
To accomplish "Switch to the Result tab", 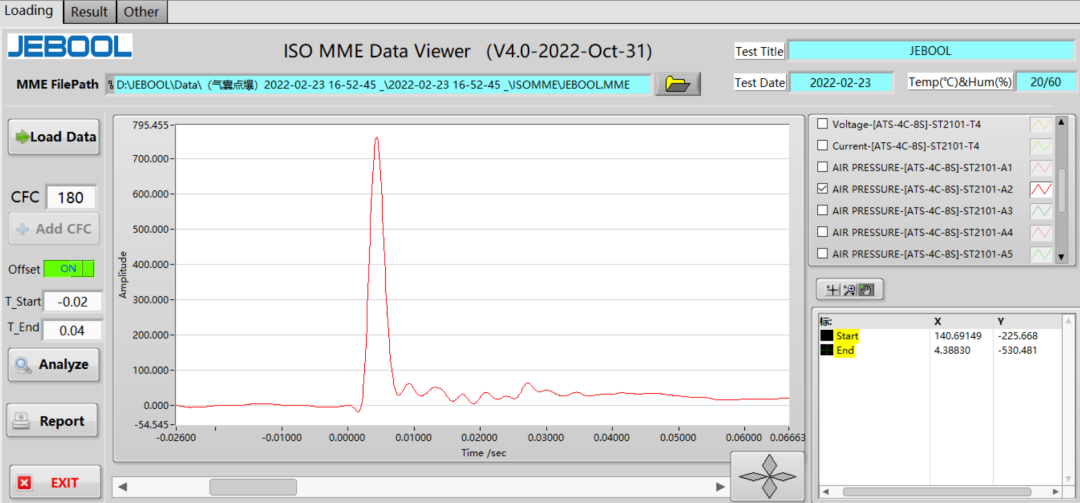I will coord(89,12).
